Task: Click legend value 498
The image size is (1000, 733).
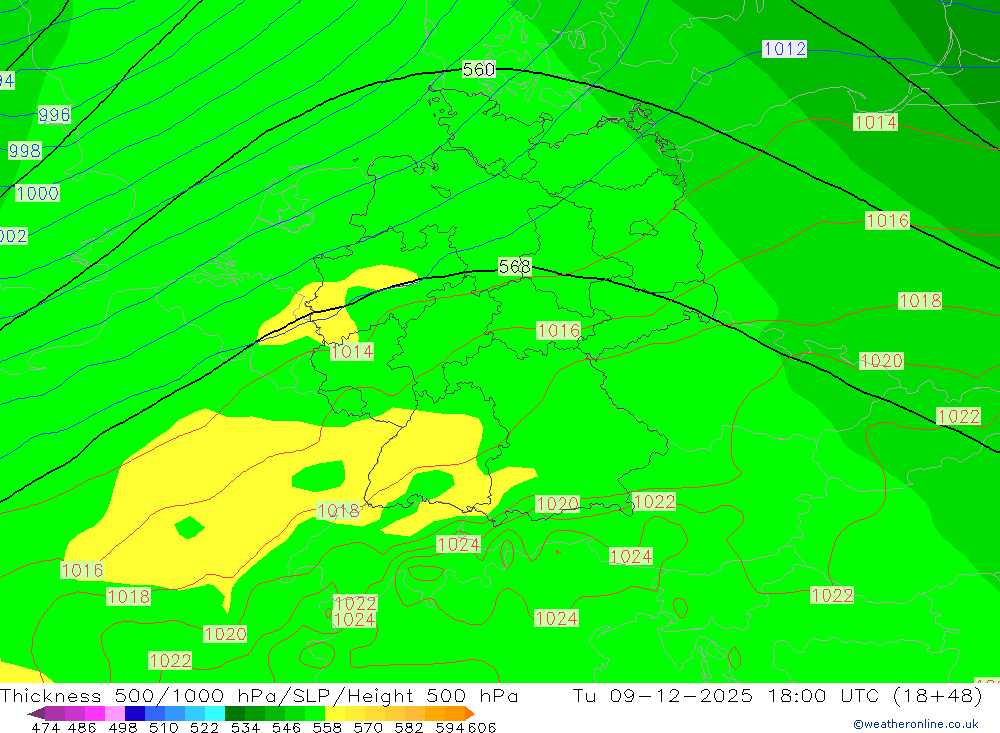Action: [122, 727]
